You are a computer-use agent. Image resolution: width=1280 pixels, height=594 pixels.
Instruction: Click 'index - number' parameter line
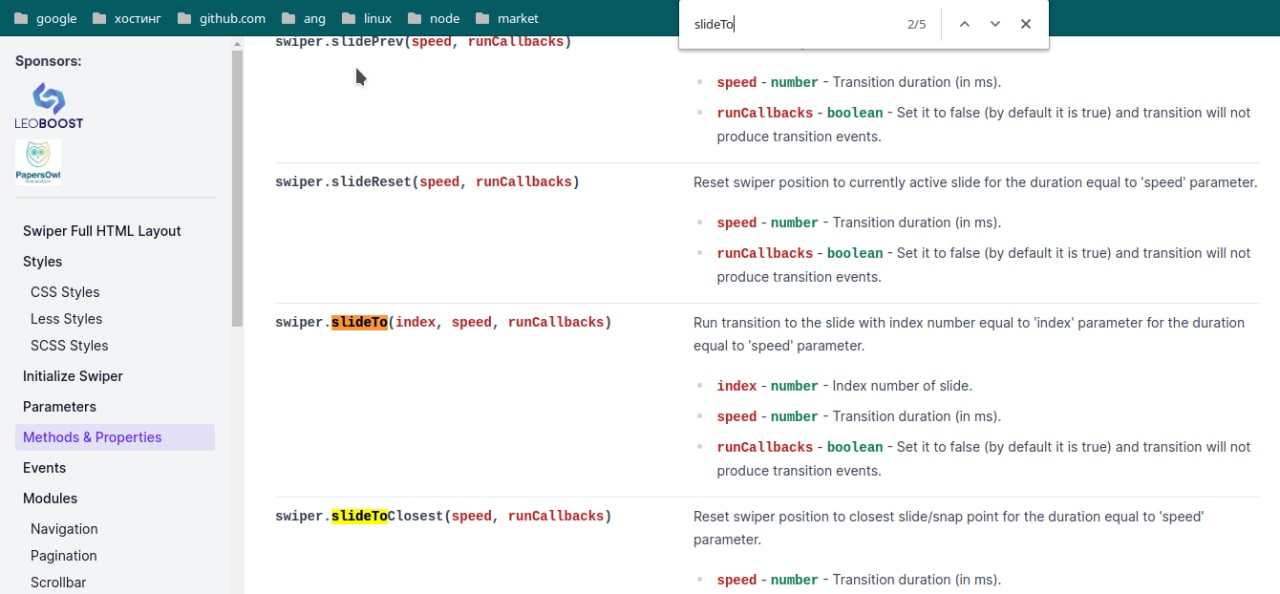click(844, 386)
